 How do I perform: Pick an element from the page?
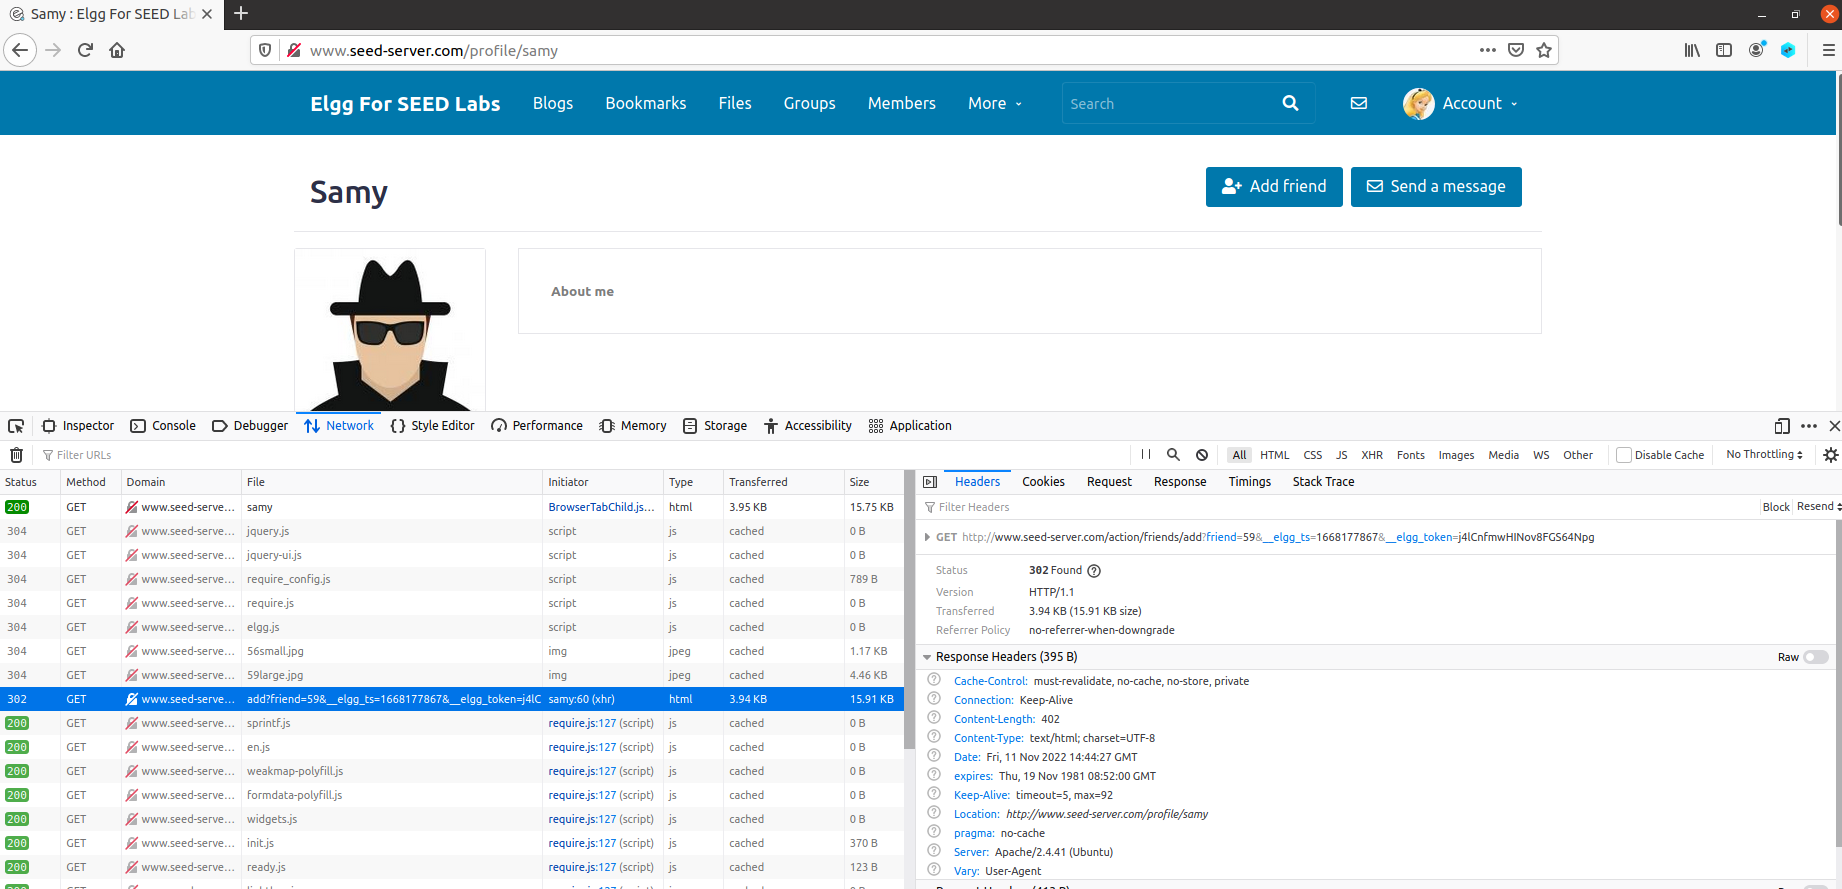click(x=16, y=426)
